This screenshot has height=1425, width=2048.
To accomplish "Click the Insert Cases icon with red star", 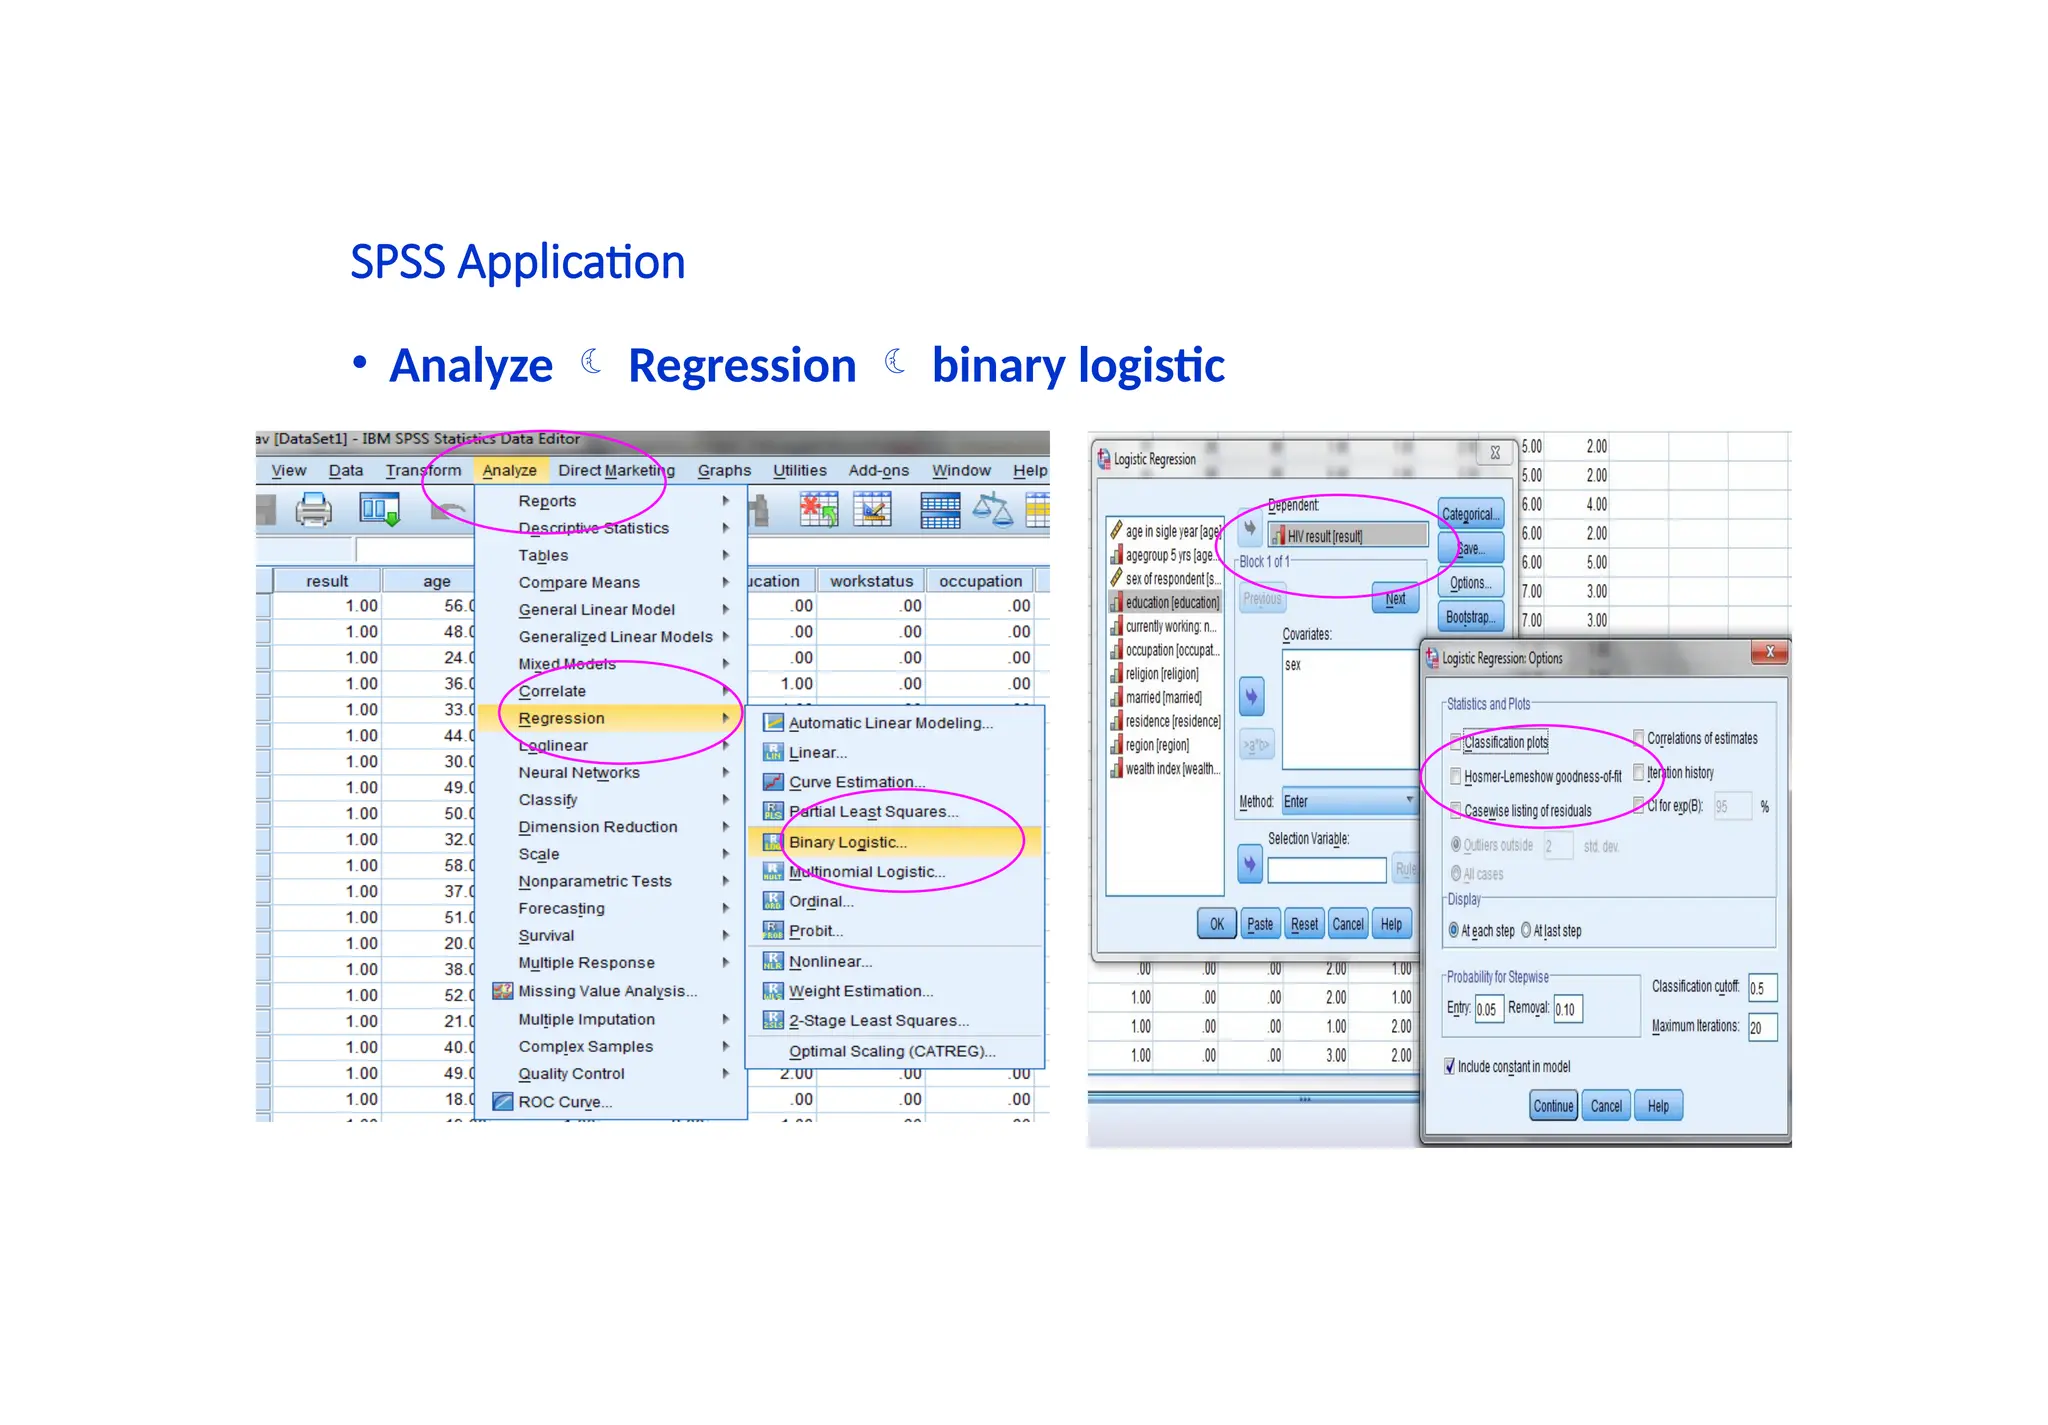I will coord(818,510).
